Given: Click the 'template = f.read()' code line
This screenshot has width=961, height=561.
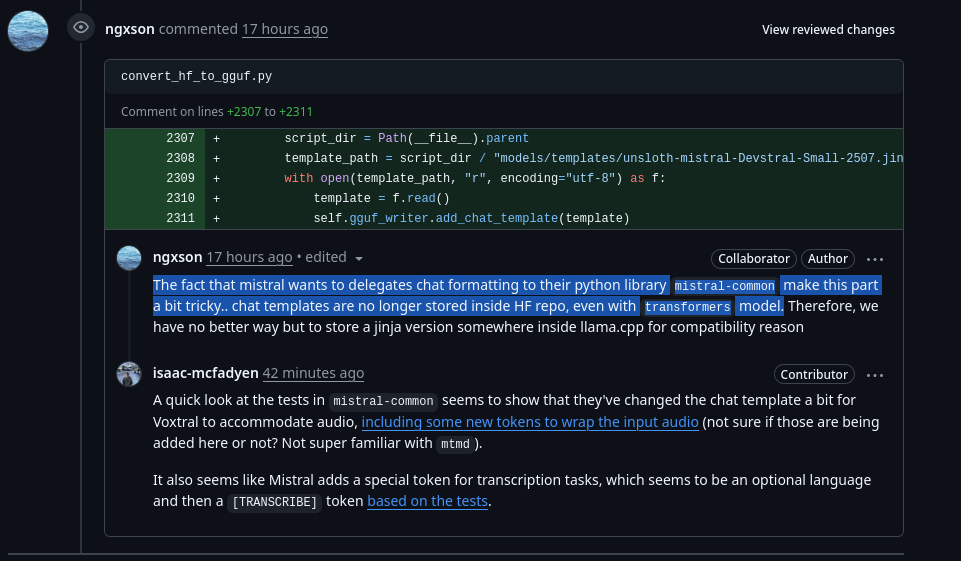Looking at the screenshot, I should pos(381,198).
